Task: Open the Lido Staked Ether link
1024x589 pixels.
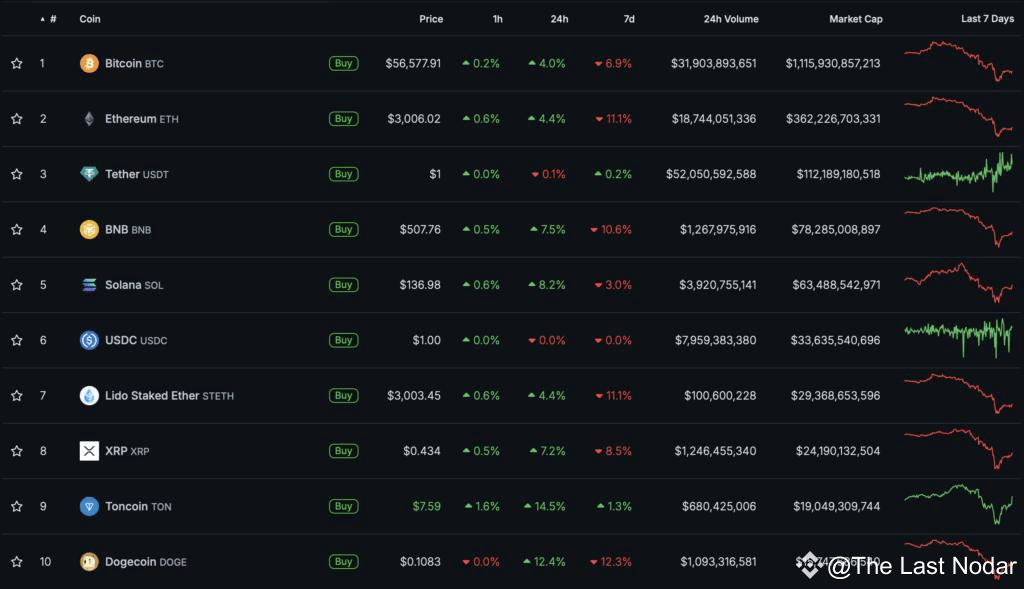Action: pyautogui.click(x=152, y=396)
